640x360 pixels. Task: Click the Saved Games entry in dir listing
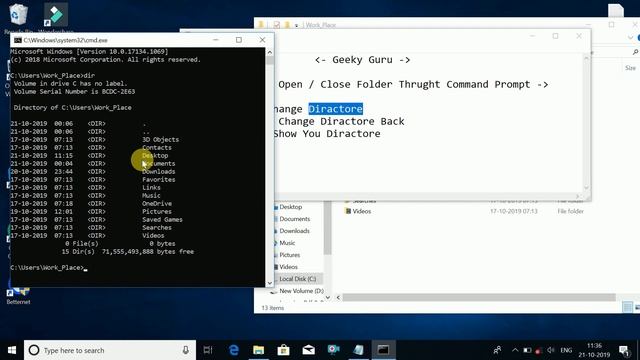(162, 219)
